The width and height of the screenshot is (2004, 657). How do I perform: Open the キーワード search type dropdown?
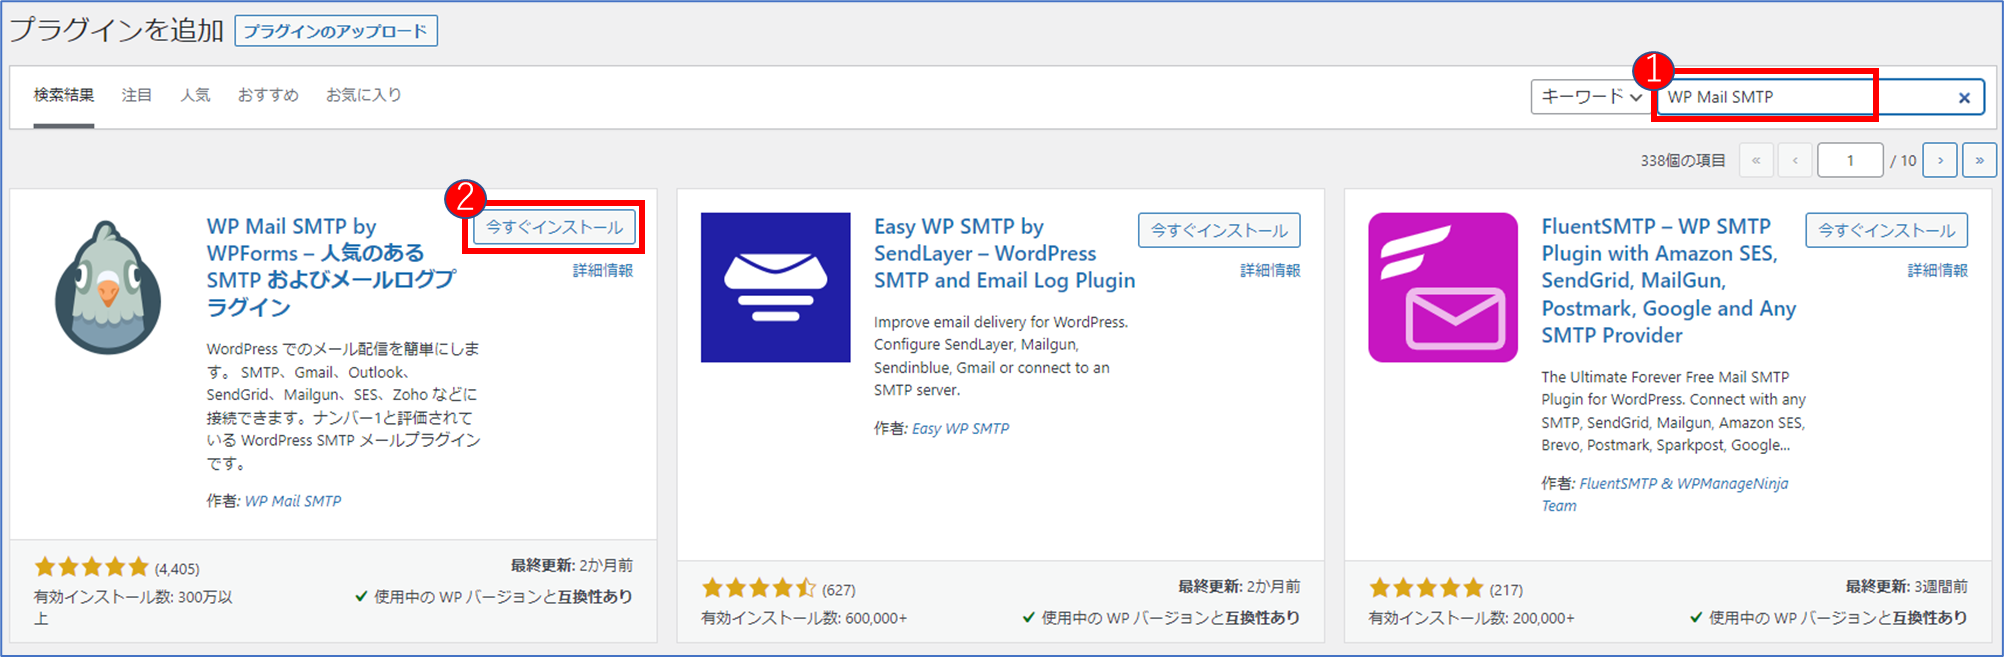click(1590, 97)
